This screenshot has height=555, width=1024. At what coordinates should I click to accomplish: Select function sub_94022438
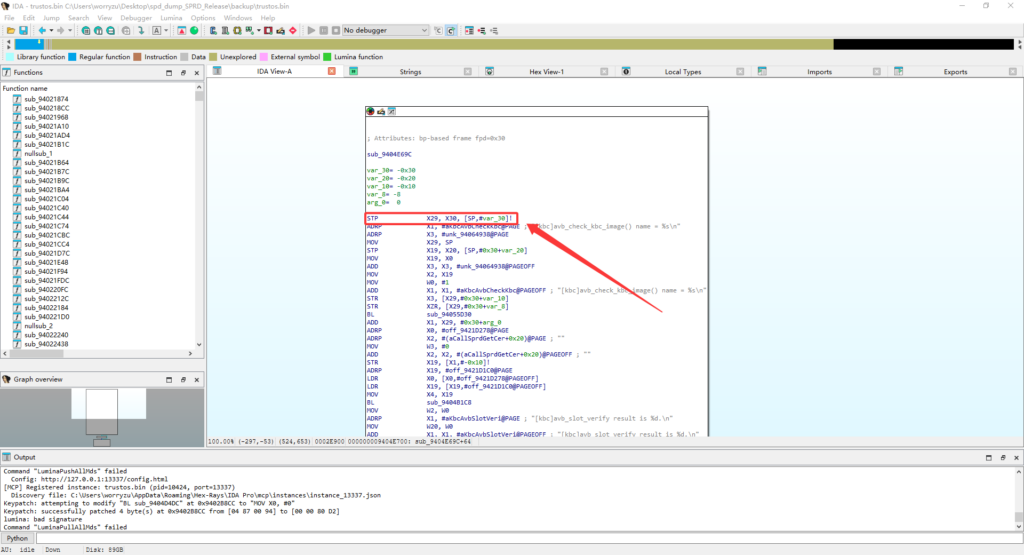[x=46, y=344]
